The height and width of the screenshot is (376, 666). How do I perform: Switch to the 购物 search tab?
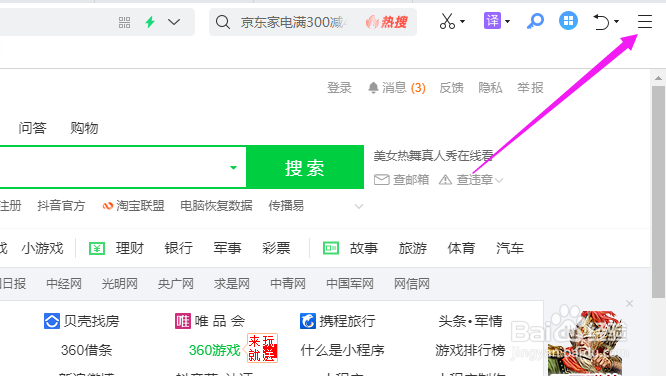click(84, 128)
